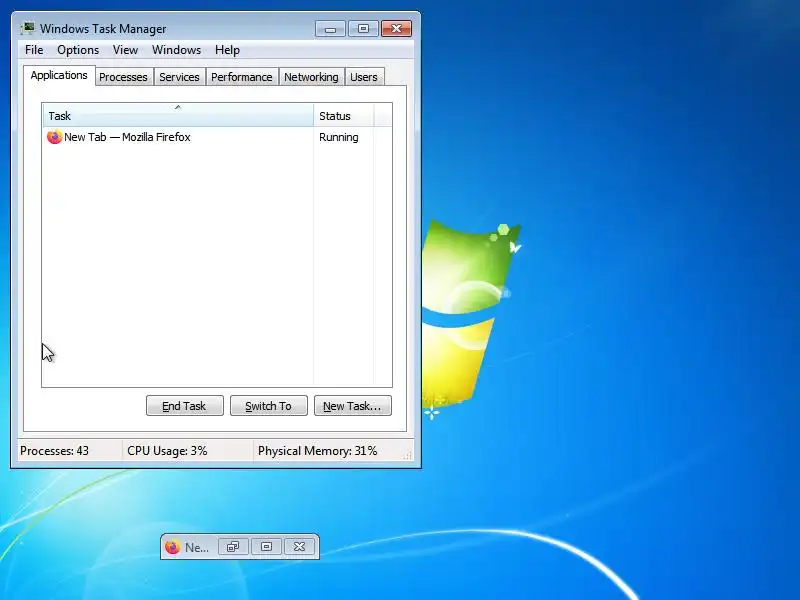The image size is (800, 600).
Task: Restore the minimized Firefox window
Action: (233, 547)
